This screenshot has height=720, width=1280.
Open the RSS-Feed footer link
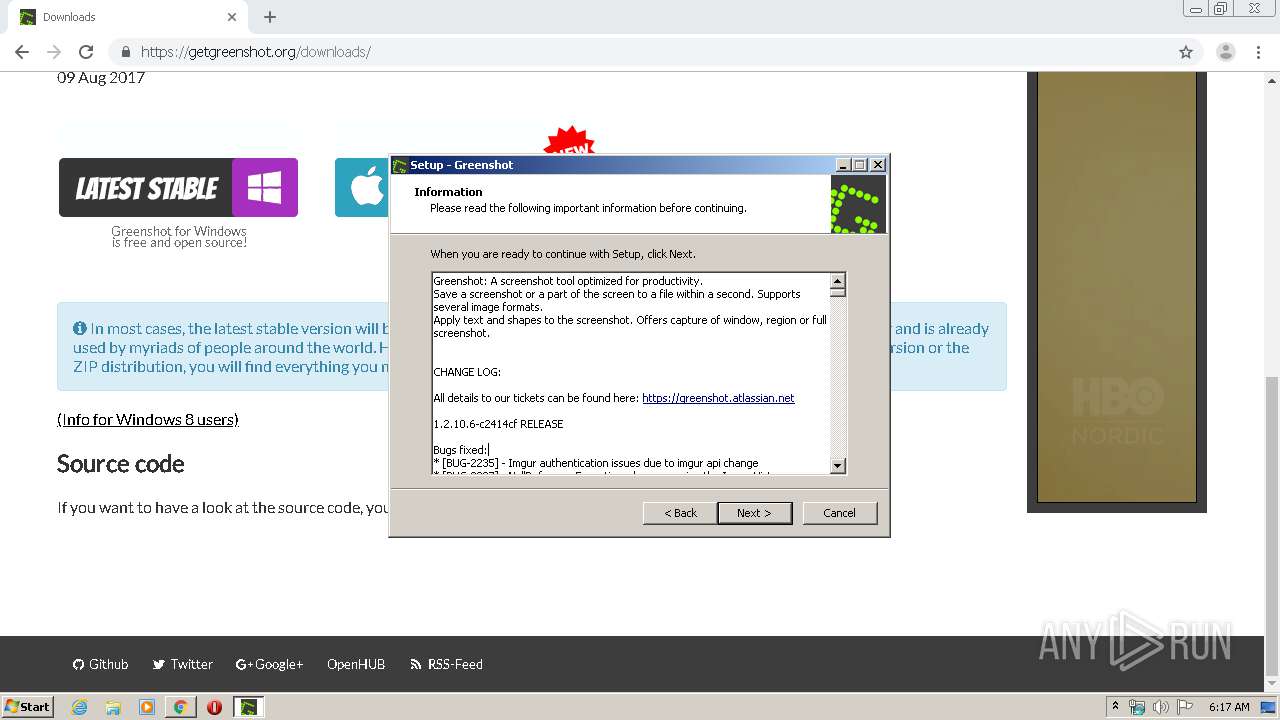coord(446,664)
